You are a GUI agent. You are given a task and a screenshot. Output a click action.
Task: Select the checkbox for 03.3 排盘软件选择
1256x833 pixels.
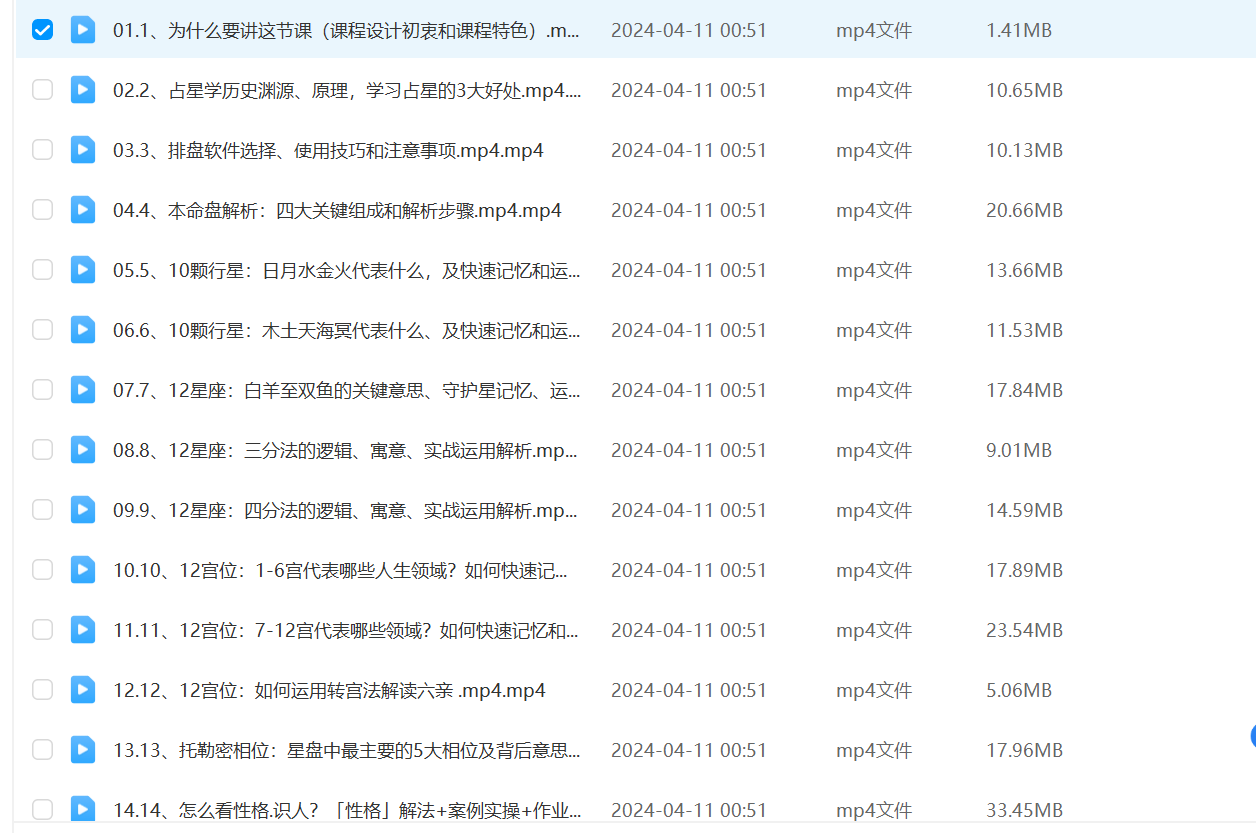coord(42,150)
